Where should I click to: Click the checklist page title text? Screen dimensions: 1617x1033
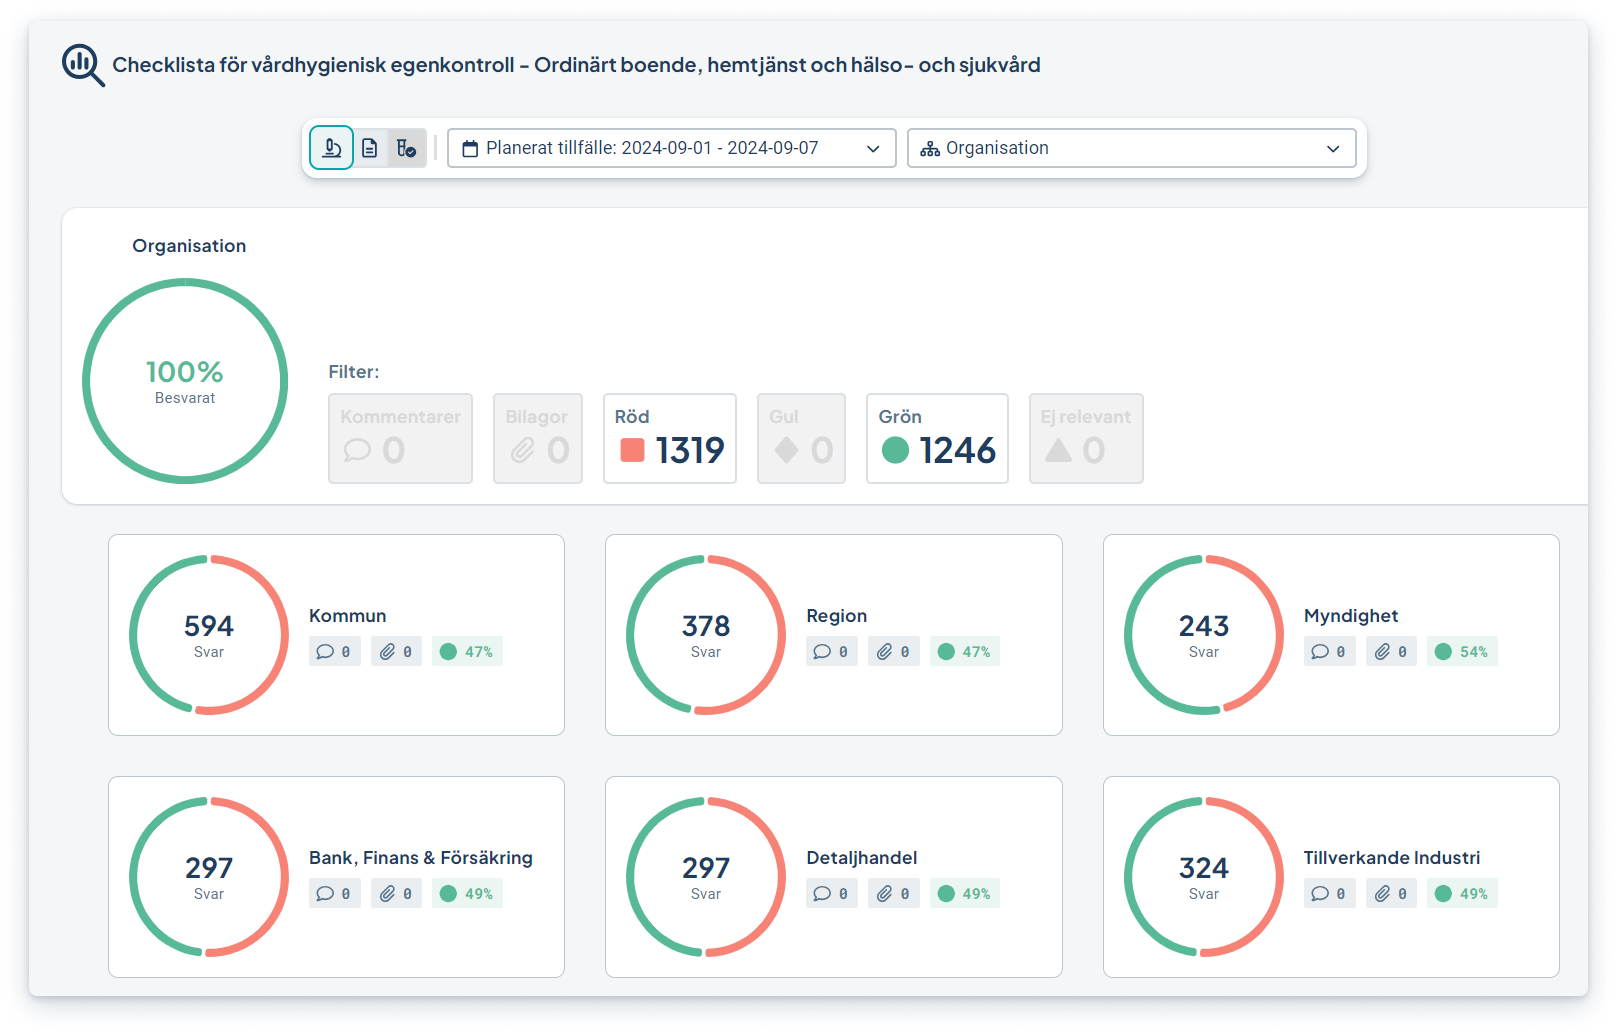[x=576, y=65]
